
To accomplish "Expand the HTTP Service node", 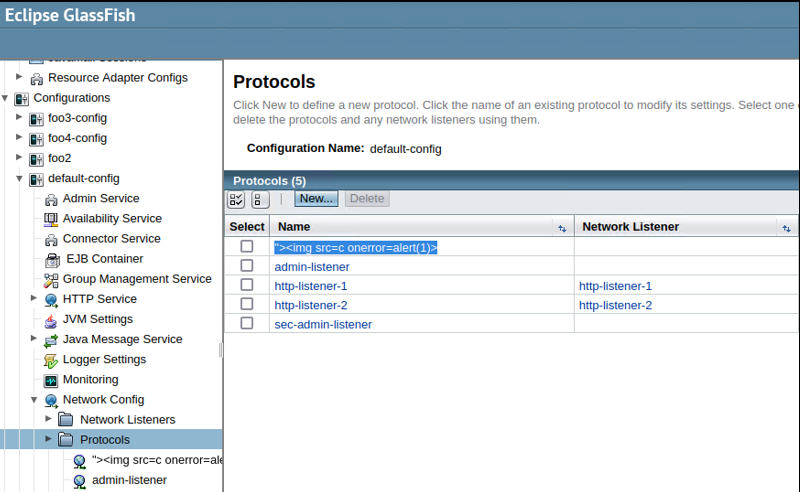I will point(34,298).
